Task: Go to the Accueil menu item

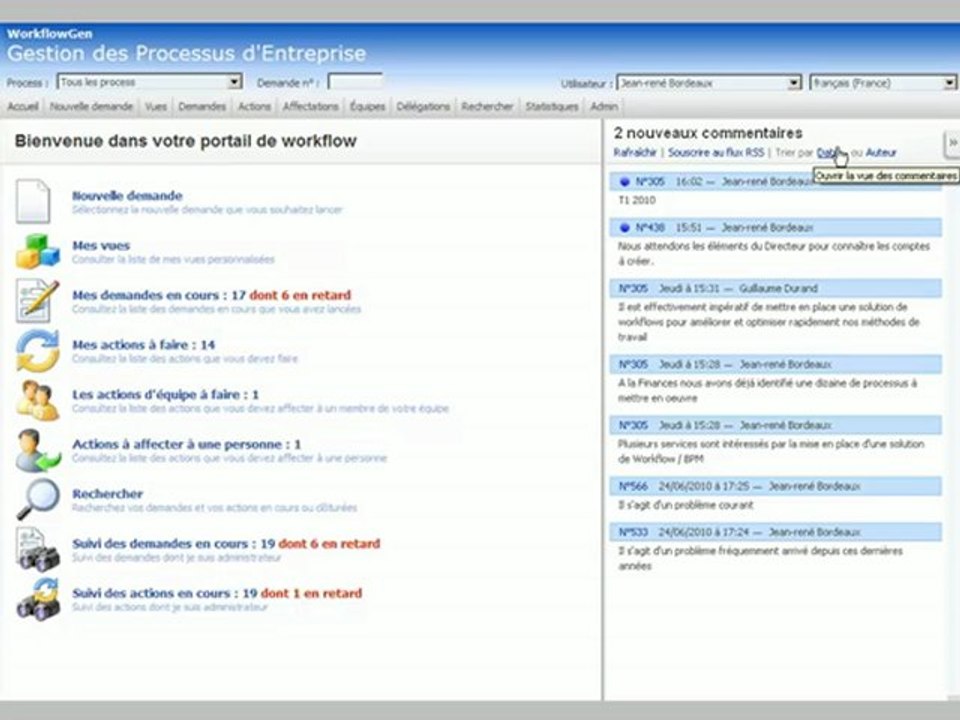Action: (23, 107)
